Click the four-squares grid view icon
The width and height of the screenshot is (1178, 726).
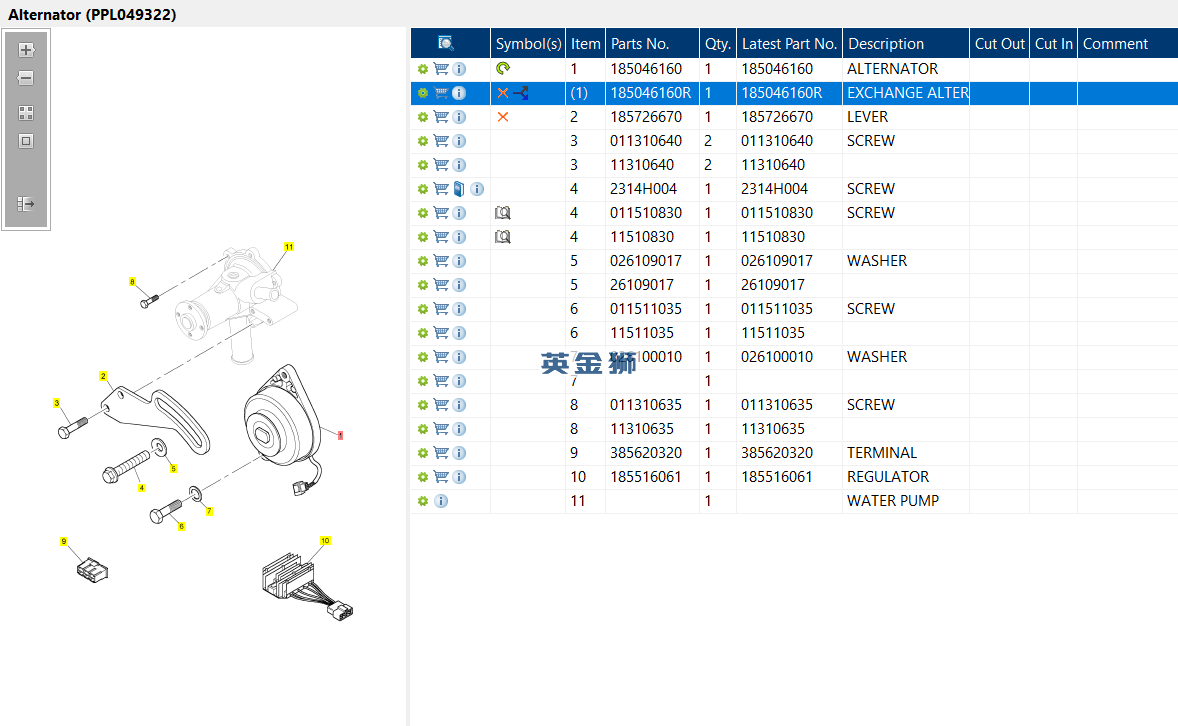pos(26,113)
